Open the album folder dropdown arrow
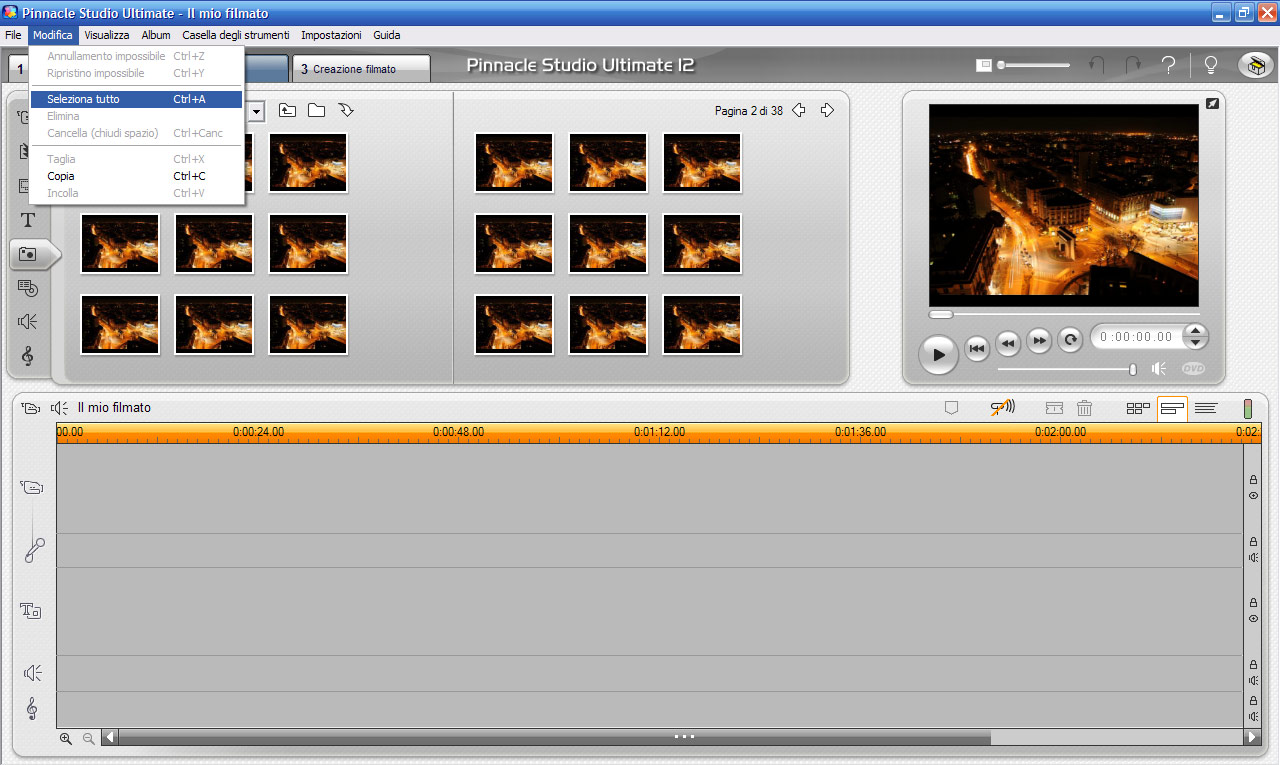 [x=256, y=111]
